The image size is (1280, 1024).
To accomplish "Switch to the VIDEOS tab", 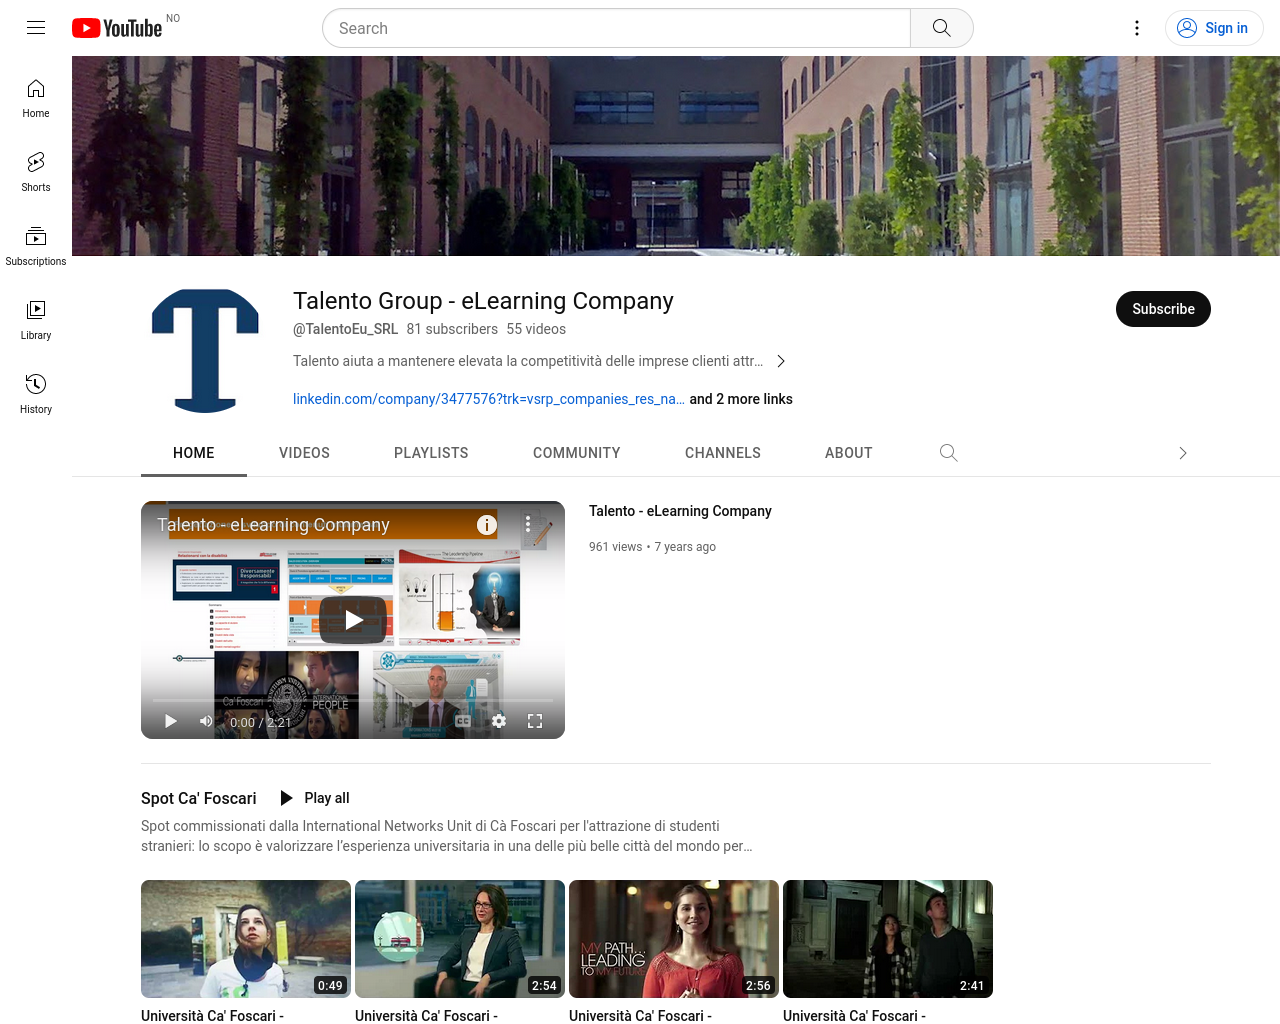I will [x=304, y=453].
